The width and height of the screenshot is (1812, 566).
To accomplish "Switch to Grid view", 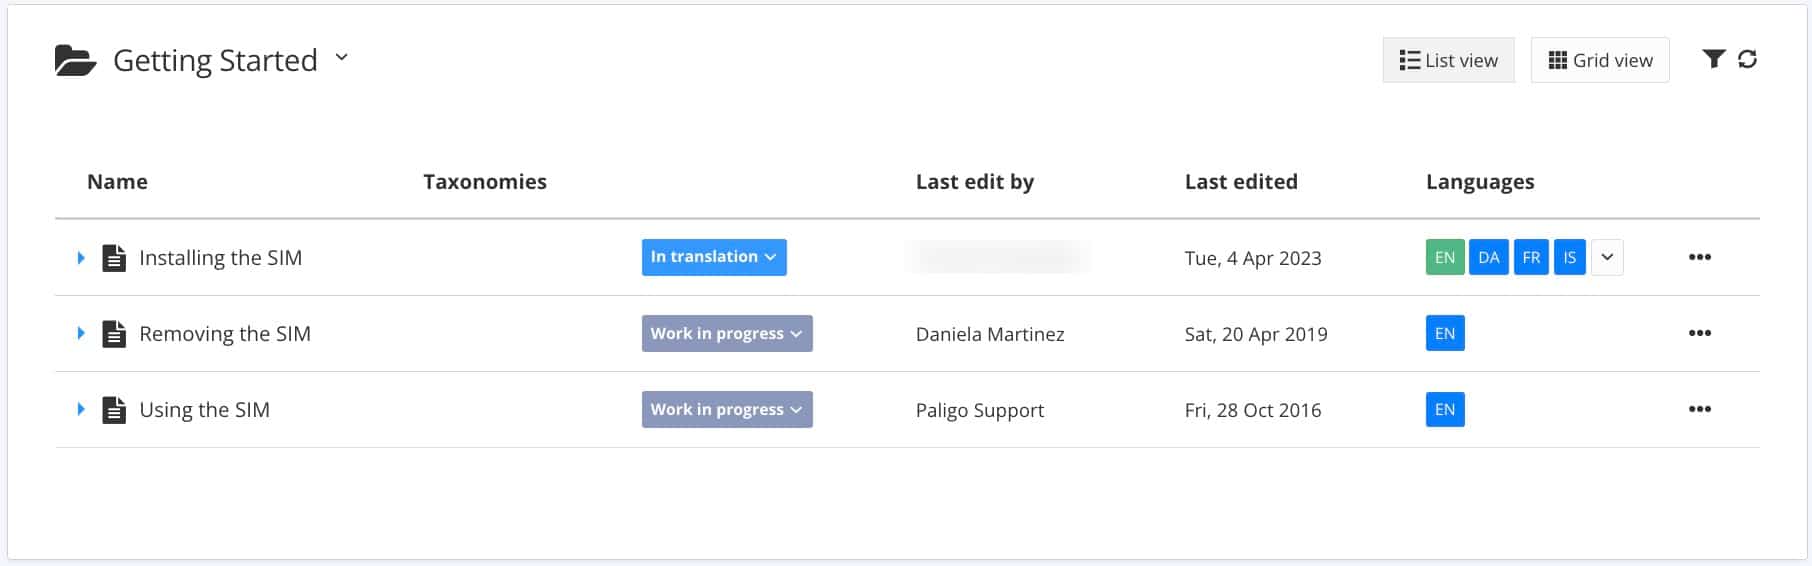I will (x=1599, y=60).
